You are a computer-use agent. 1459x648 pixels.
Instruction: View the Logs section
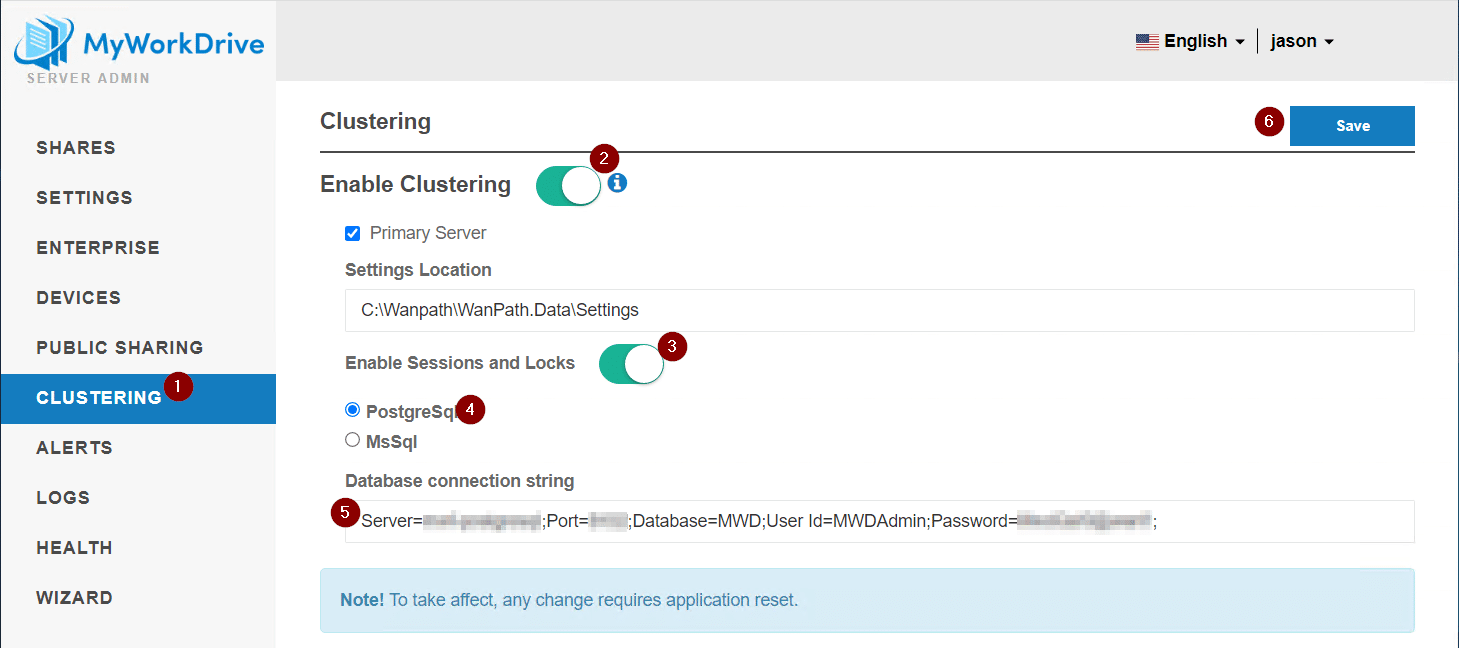(x=63, y=498)
